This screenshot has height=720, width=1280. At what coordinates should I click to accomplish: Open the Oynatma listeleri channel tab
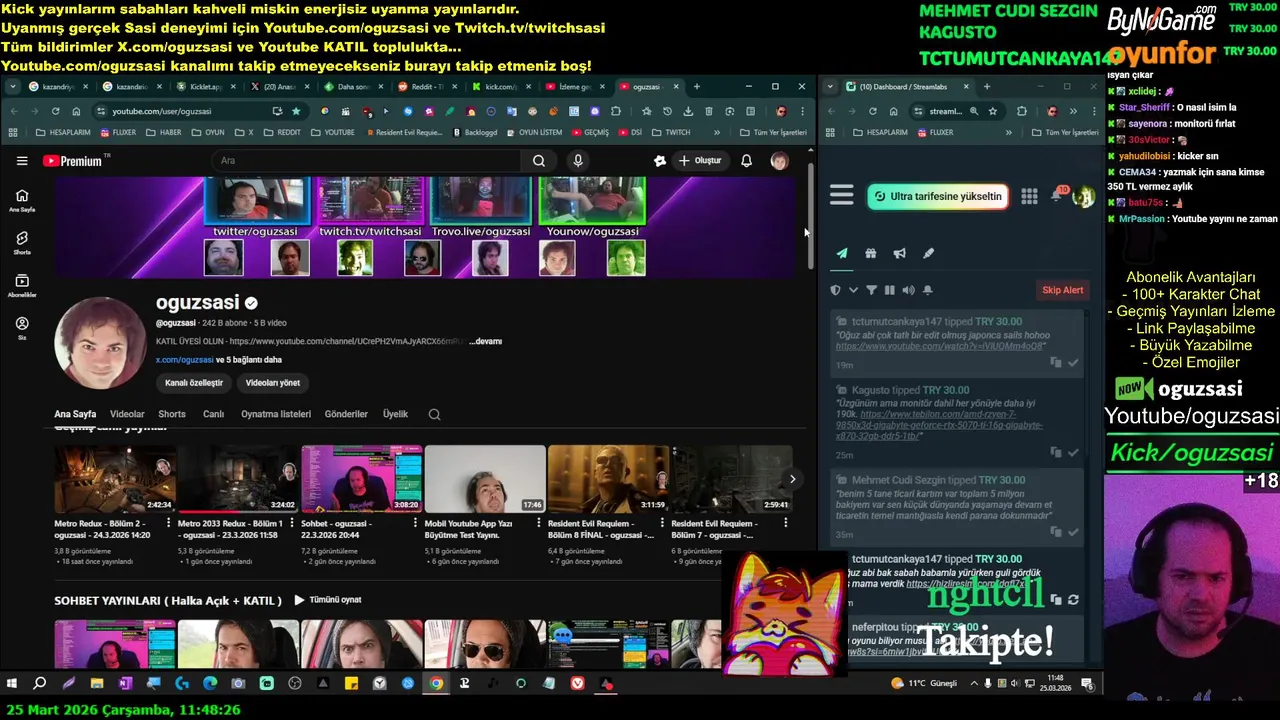(x=276, y=414)
